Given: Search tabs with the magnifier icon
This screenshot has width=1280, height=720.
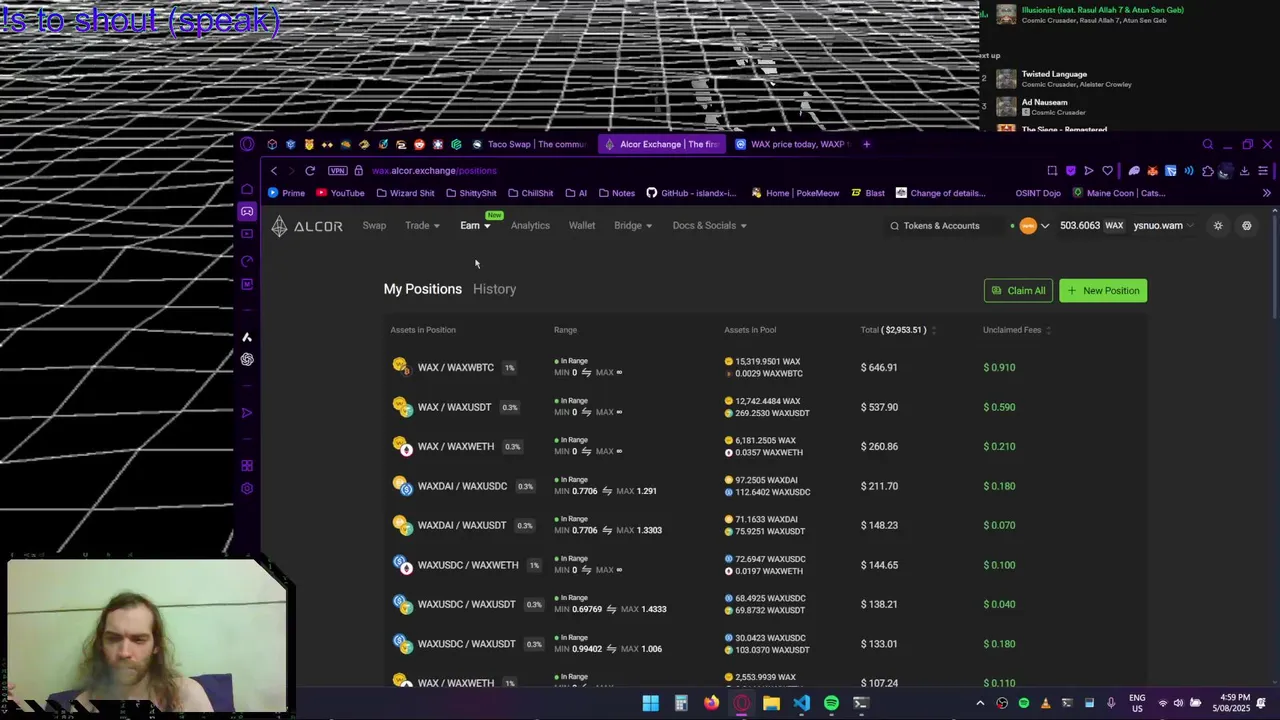Looking at the screenshot, I should (1207, 144).
